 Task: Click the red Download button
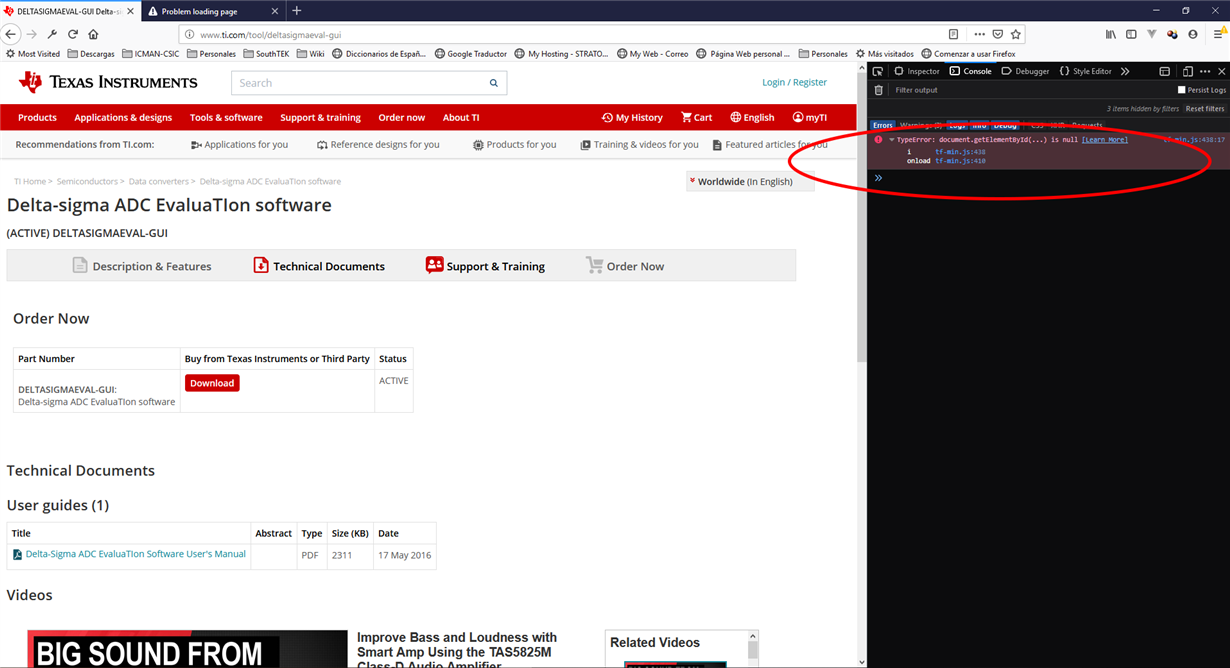click(x=212, y=383)
